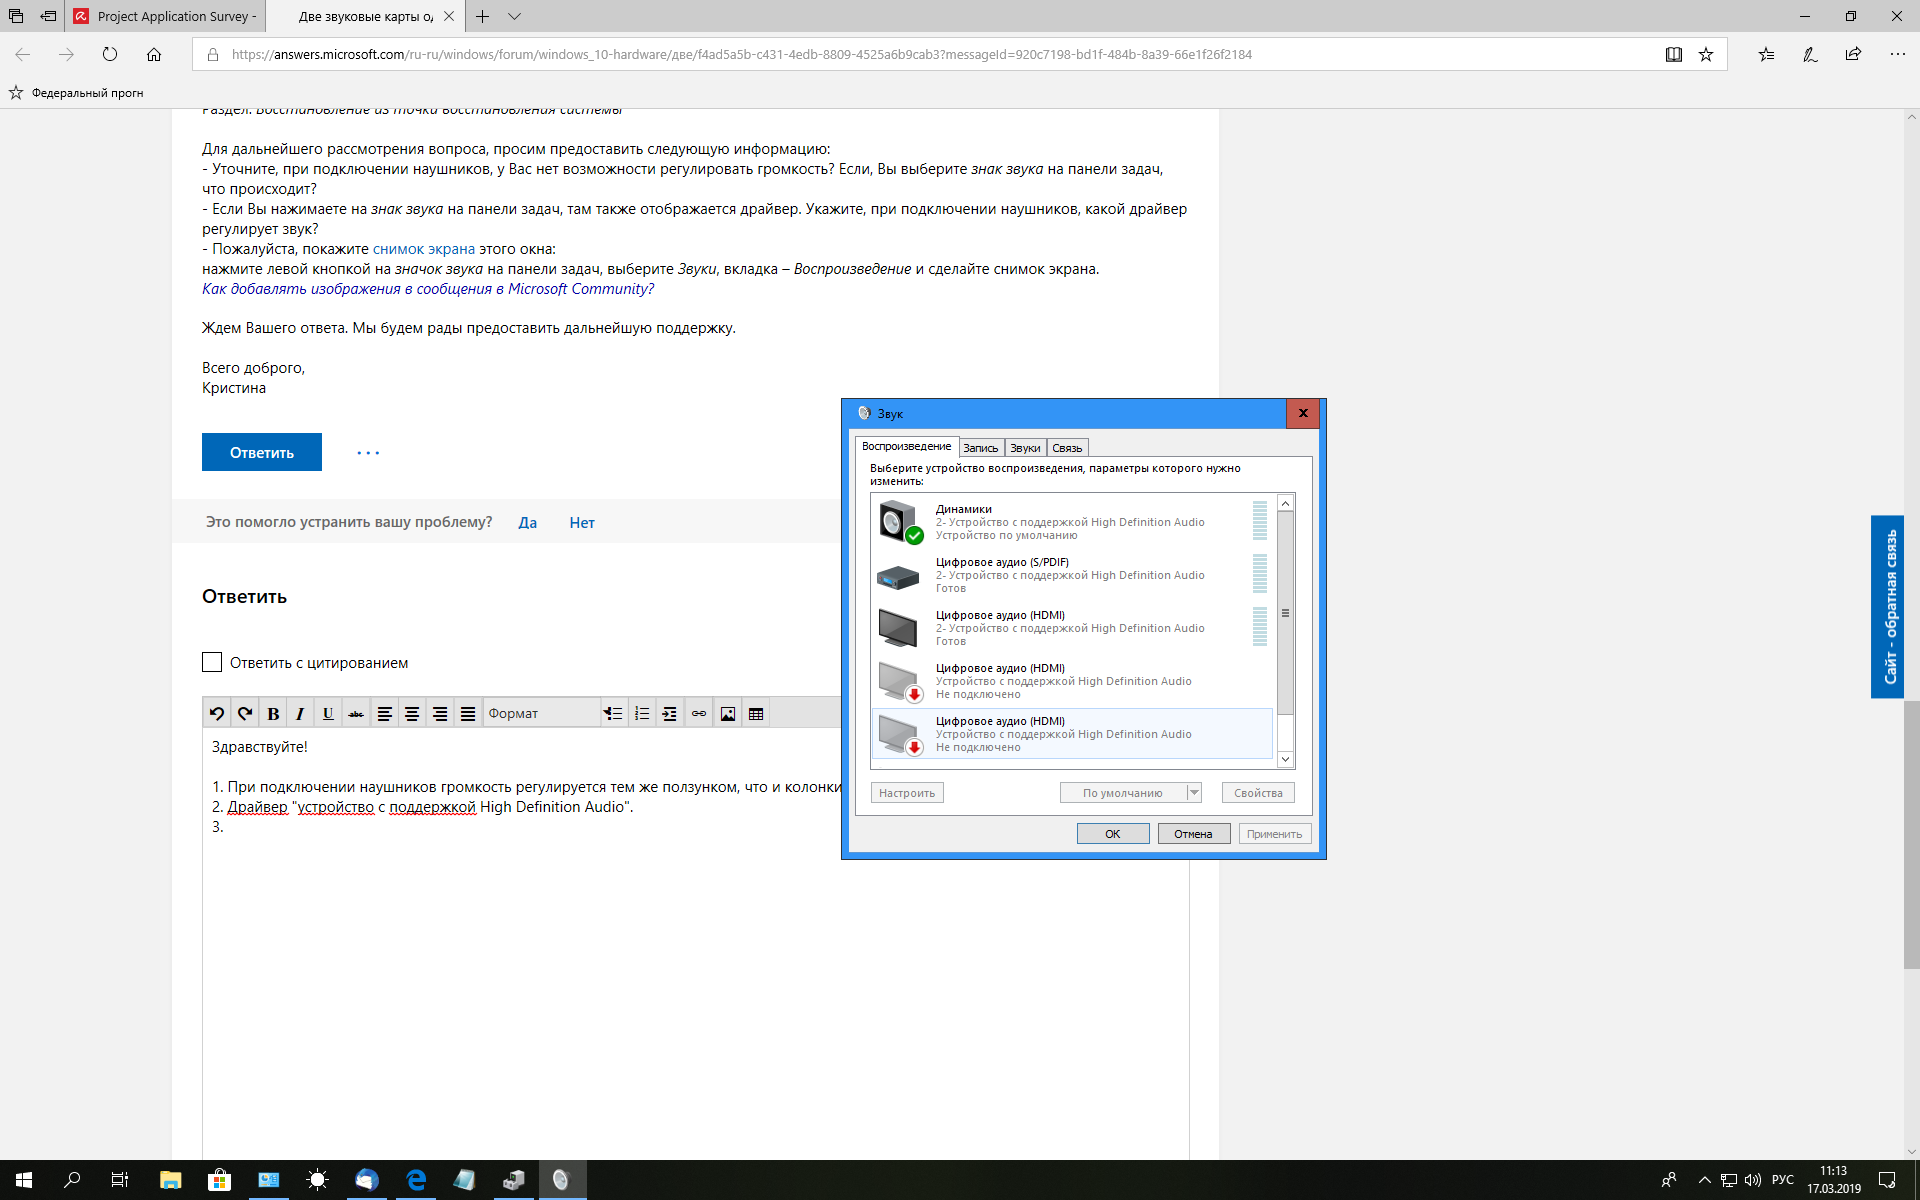
Task: Click the Настроить button
Action: (x=907, y=792)
